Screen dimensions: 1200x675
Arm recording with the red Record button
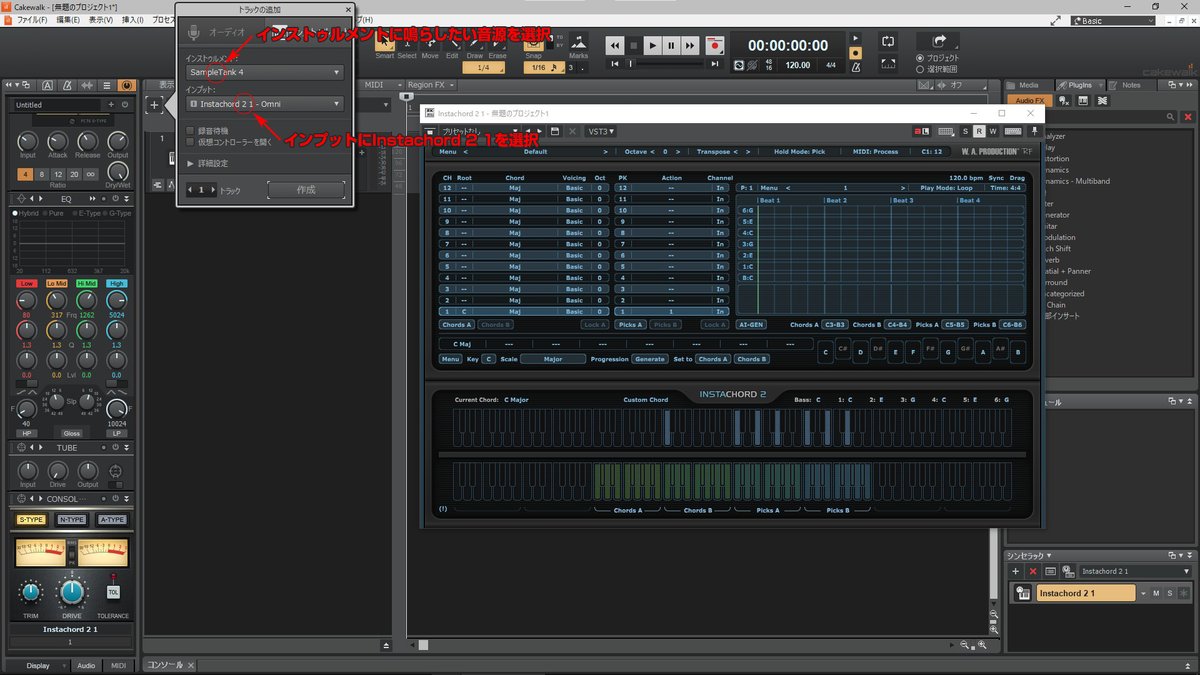click(714, 45)
